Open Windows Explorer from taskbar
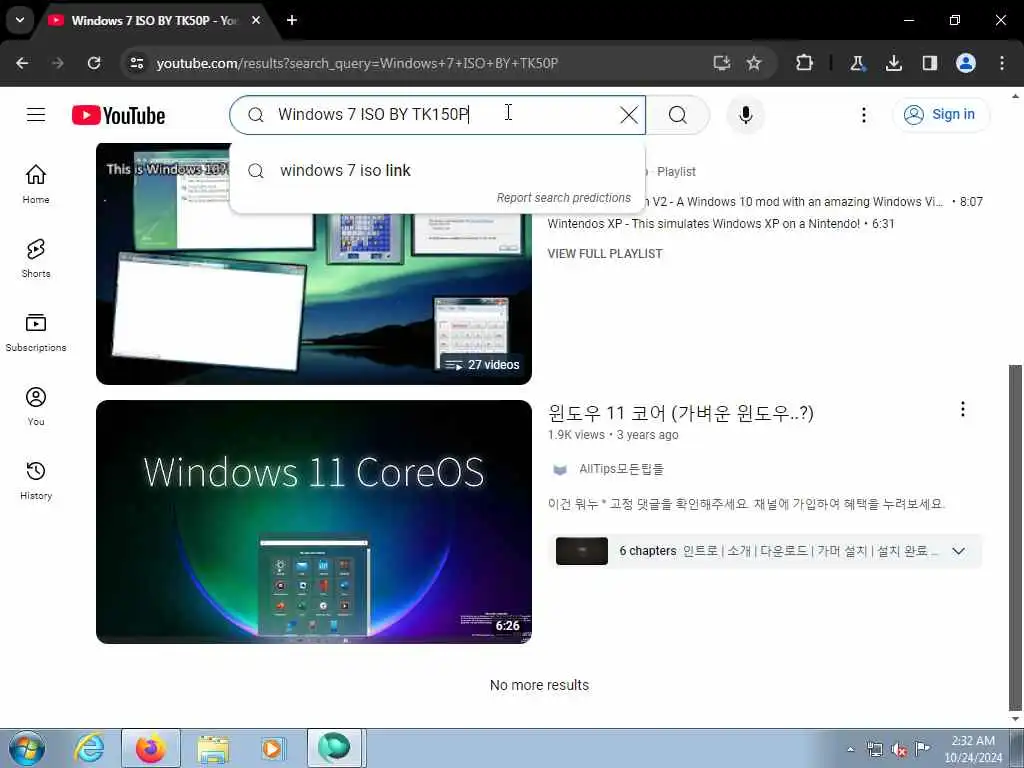The width and height of the screenshot is (1024, 768). (213, 749)
